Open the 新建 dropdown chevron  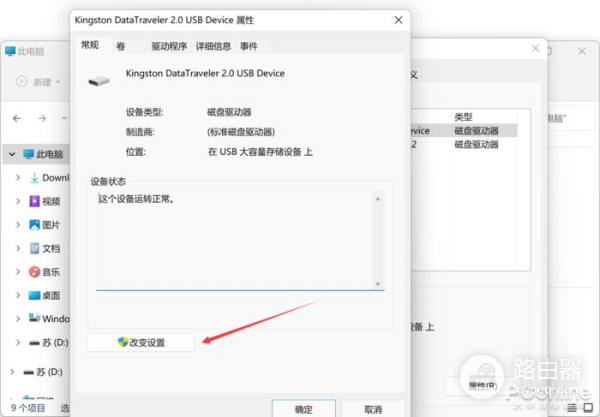click(x=58, y=82)
